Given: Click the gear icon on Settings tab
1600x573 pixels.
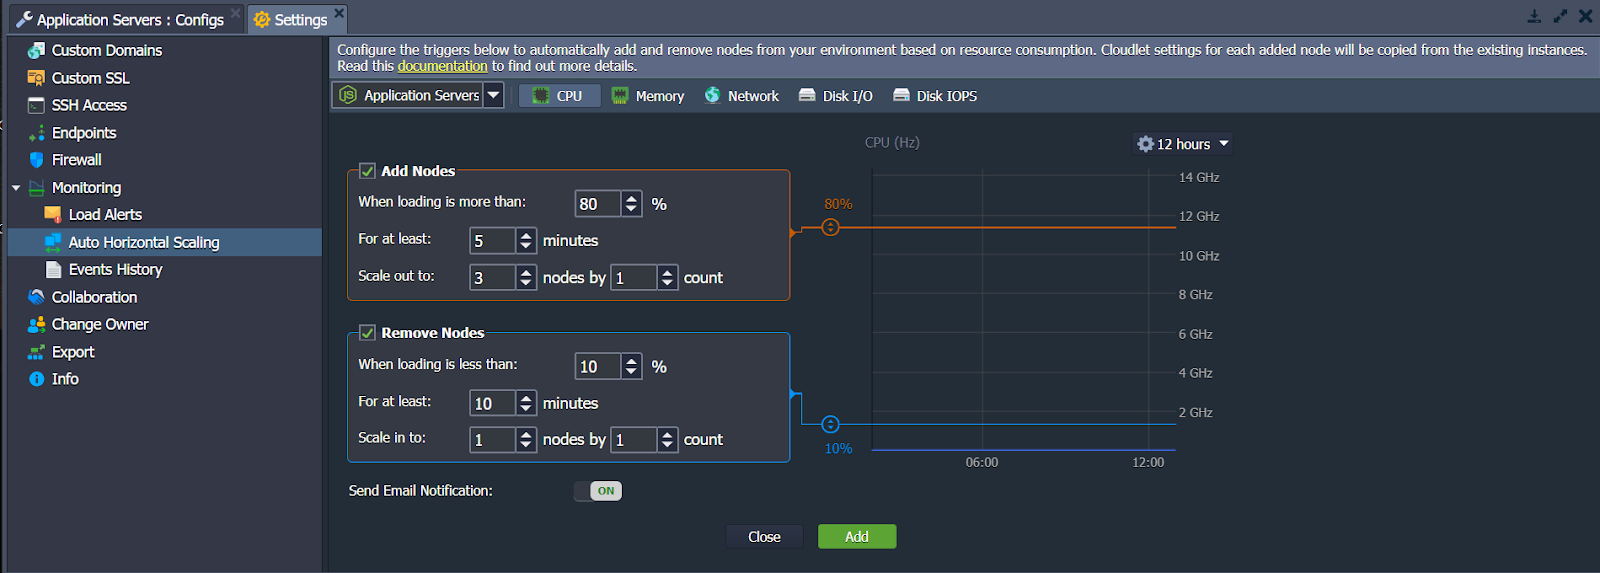Looking at the screenshot, I should pyautogui.click(x=262, y=19).
